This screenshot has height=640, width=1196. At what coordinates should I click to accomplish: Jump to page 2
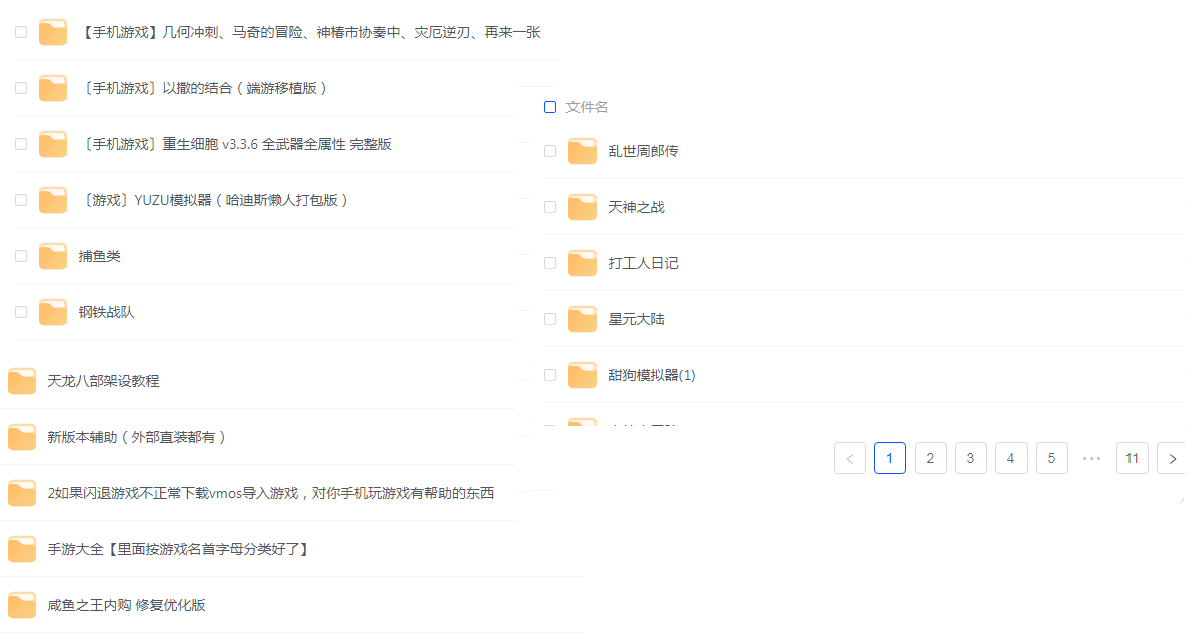tap(930, 458)
